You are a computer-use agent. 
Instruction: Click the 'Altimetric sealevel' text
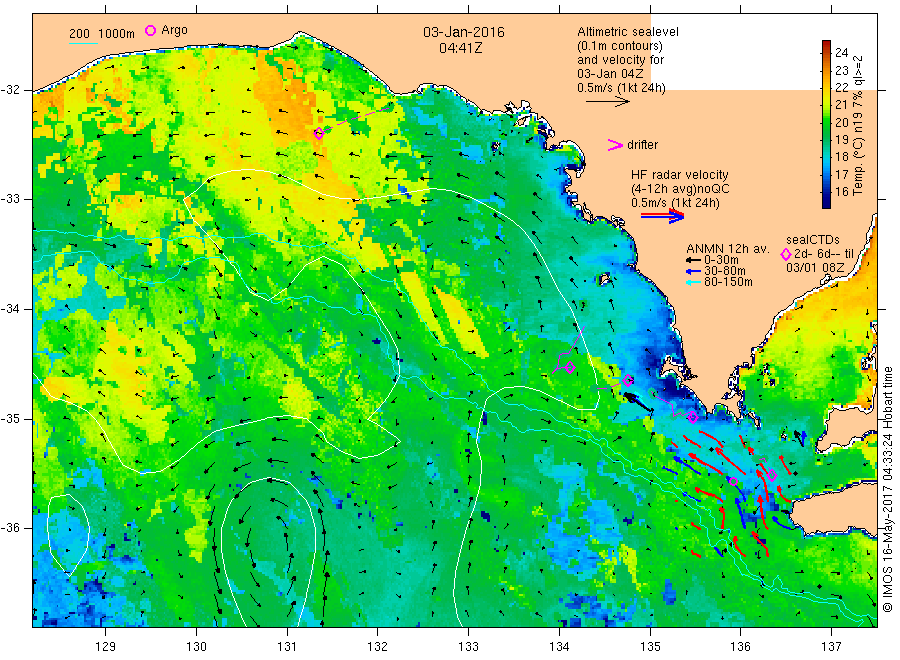click(x=628, y=32)
